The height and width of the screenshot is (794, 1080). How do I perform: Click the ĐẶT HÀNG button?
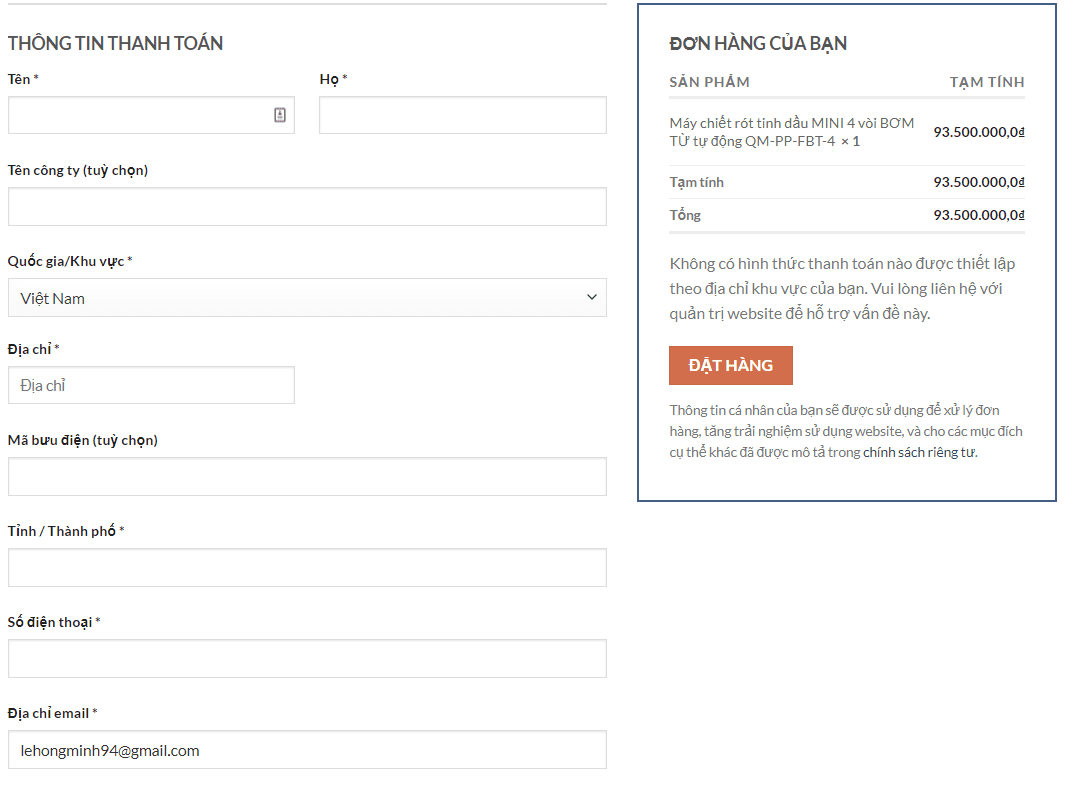point(730,365)
